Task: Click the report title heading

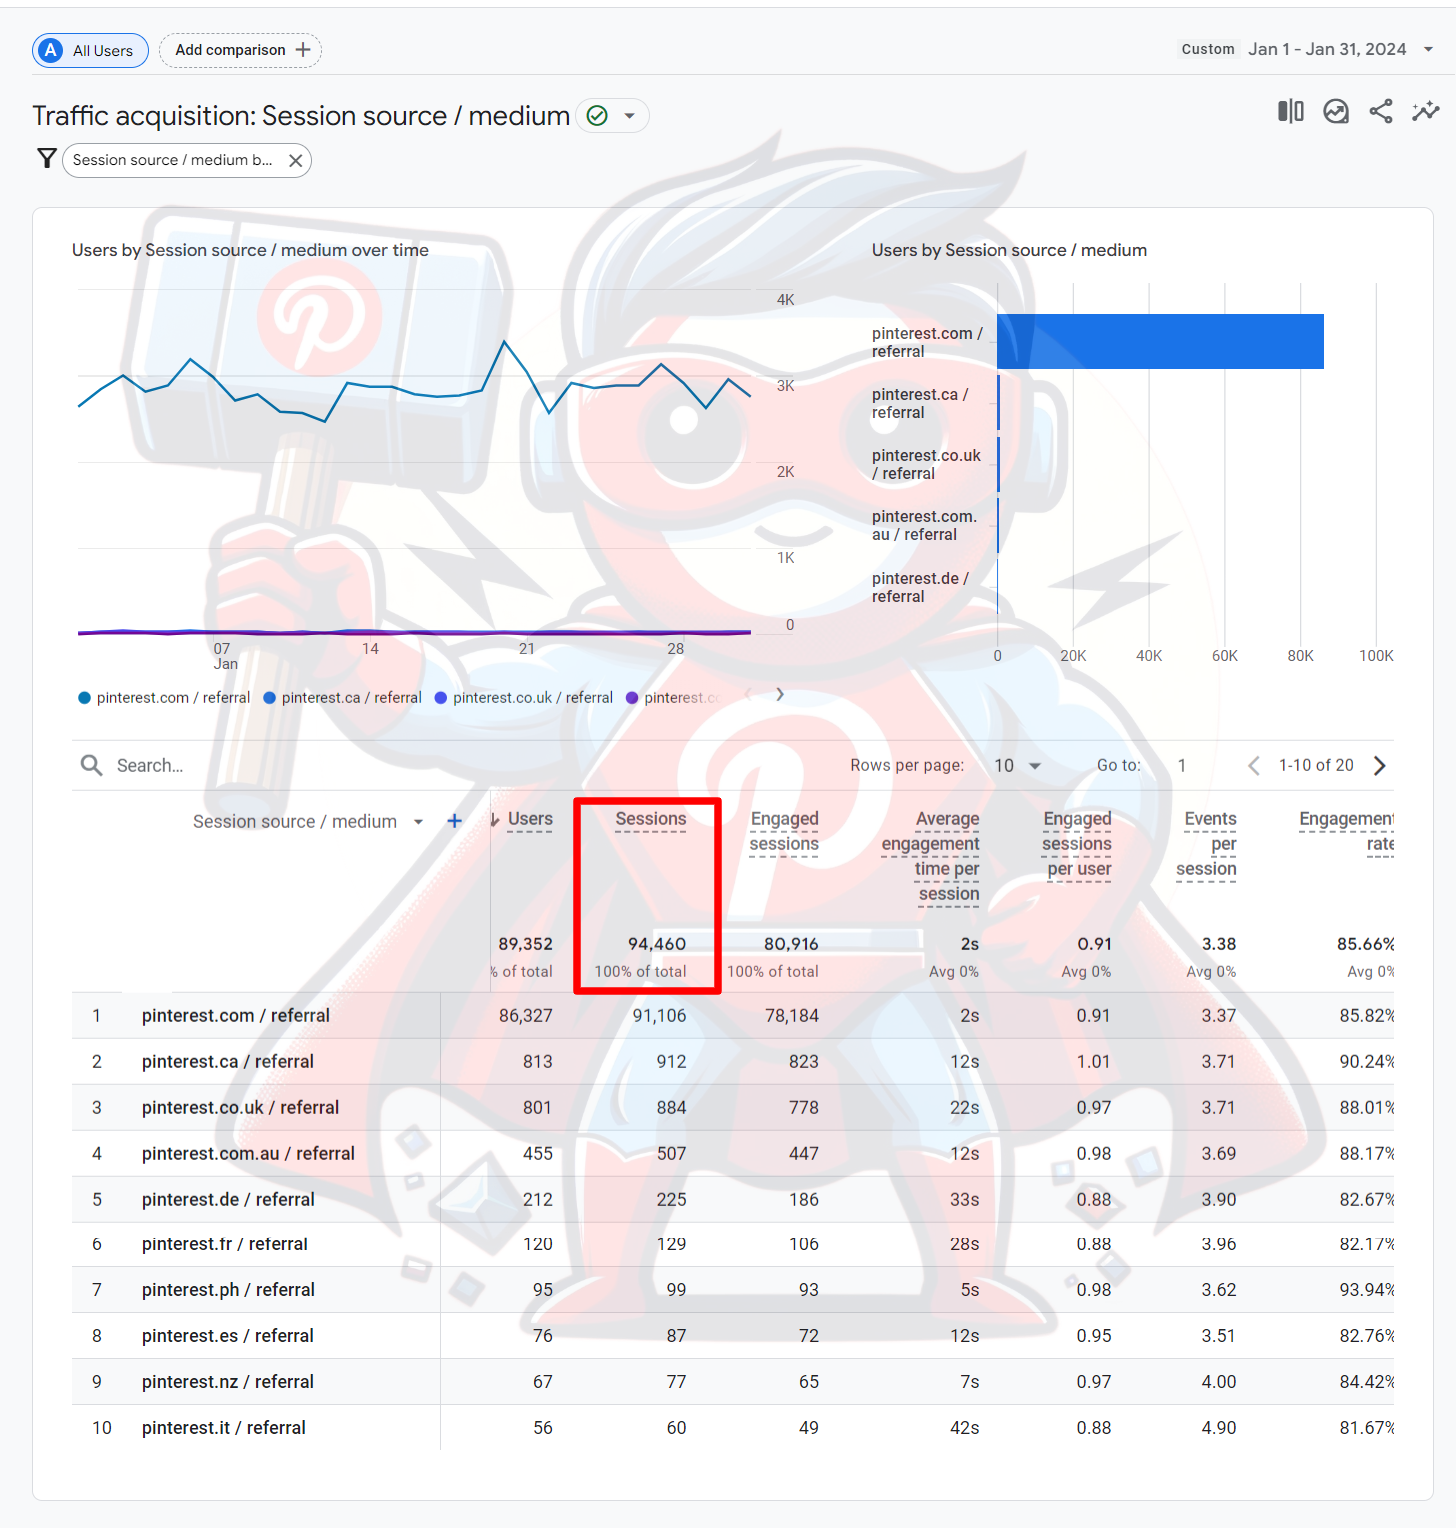Action: 301,116
